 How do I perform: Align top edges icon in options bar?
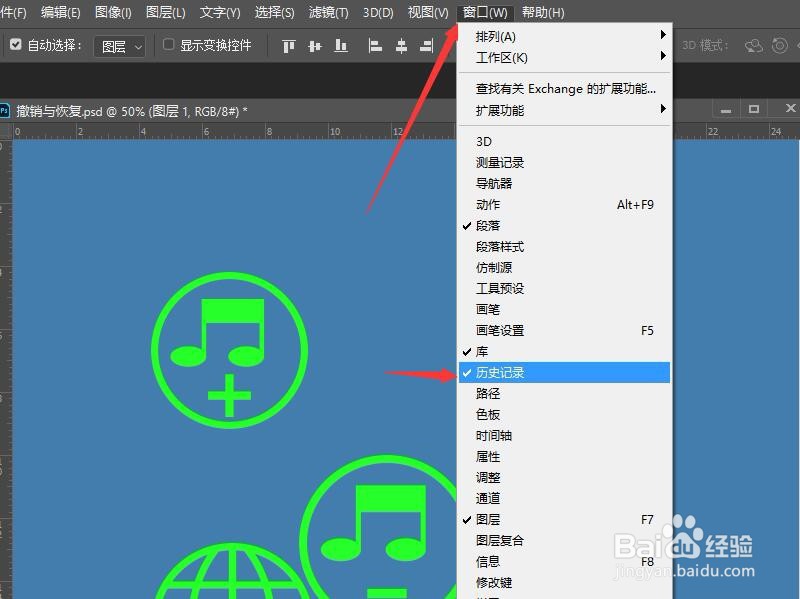click(289, 46)
